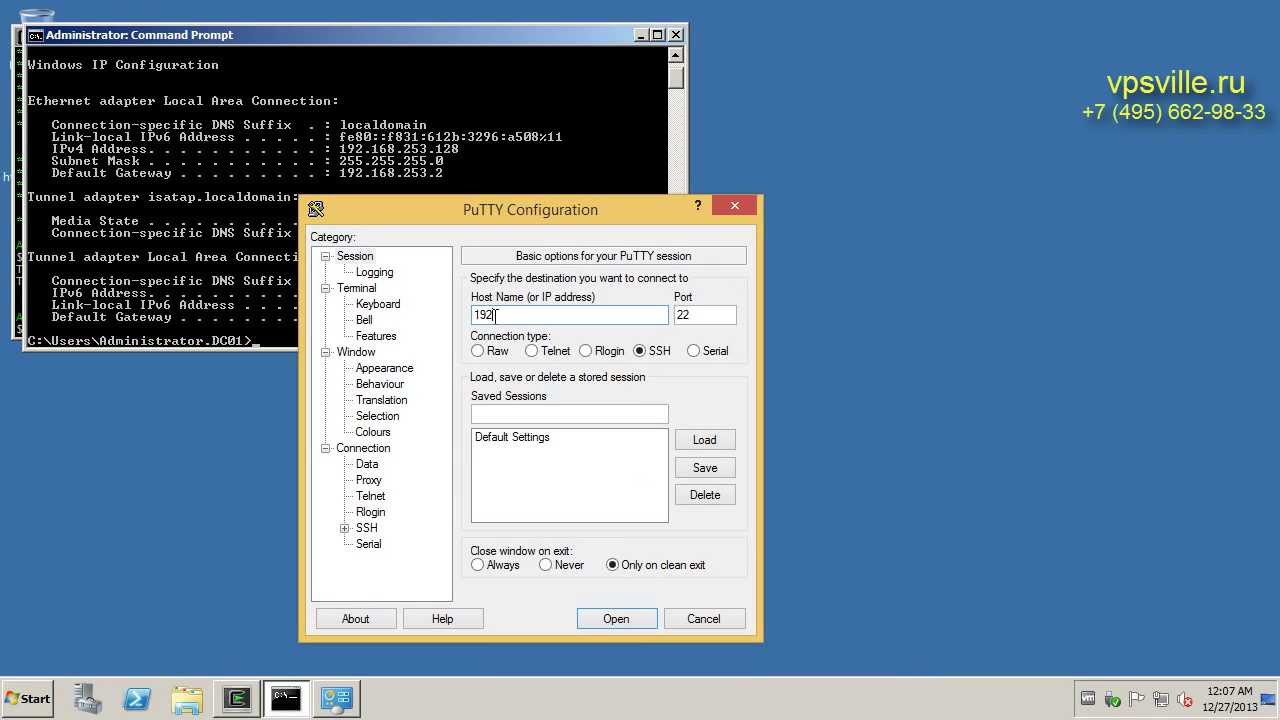
Task: Select the Telnet tree category
Action: click(371, 496)
